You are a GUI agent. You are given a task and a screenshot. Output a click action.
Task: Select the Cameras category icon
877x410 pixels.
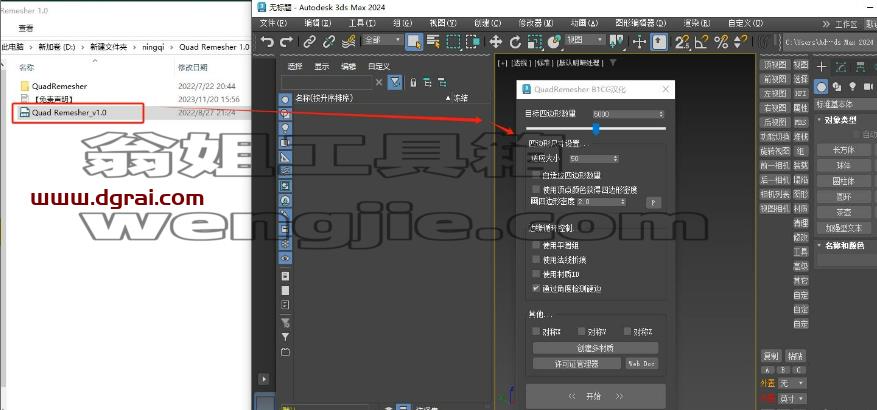[x=868, y=87]
